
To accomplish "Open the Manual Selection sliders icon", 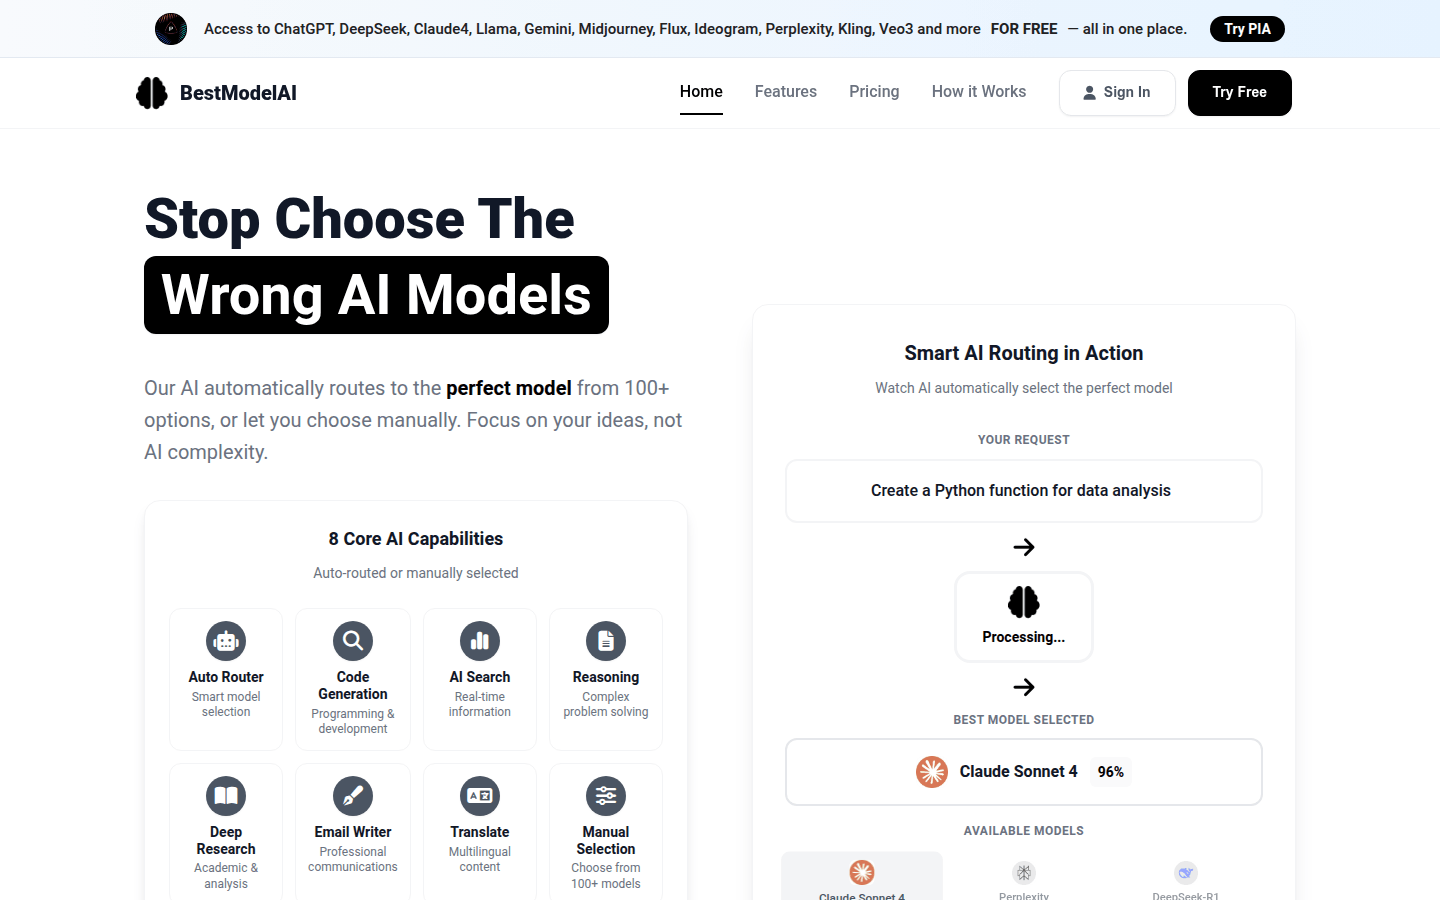I will [606, 796].
